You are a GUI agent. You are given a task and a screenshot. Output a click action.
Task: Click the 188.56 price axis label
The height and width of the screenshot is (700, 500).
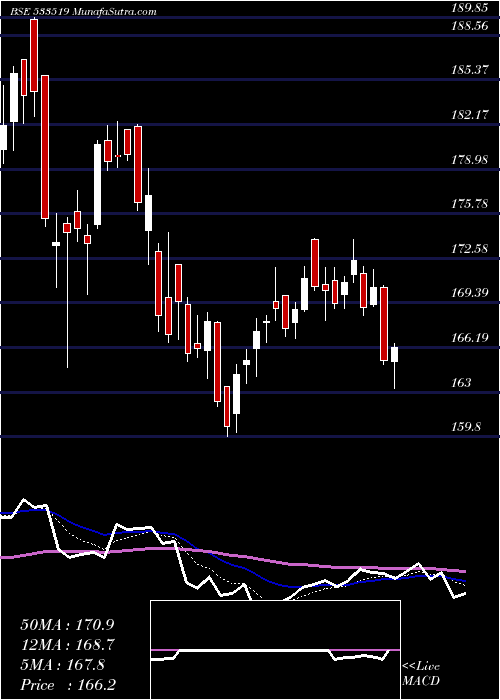point(470,26)
